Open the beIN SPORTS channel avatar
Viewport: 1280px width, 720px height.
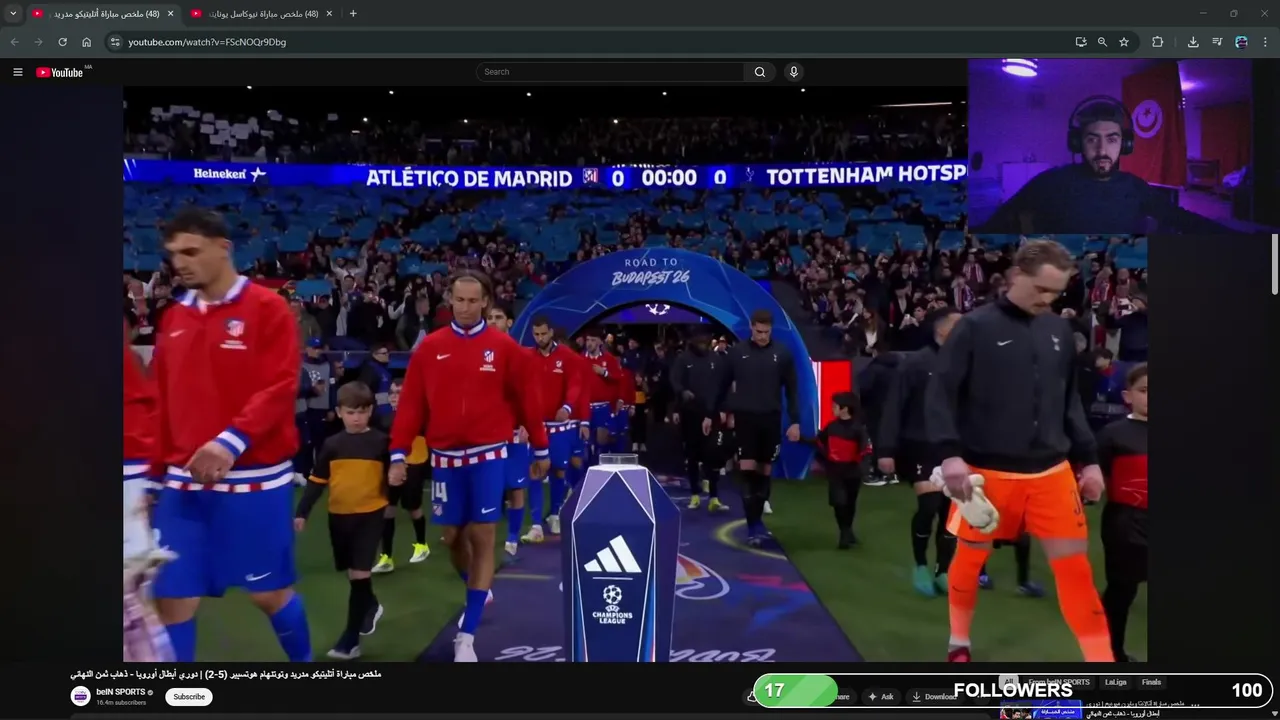pyautogui.click(x=80, y=696)
